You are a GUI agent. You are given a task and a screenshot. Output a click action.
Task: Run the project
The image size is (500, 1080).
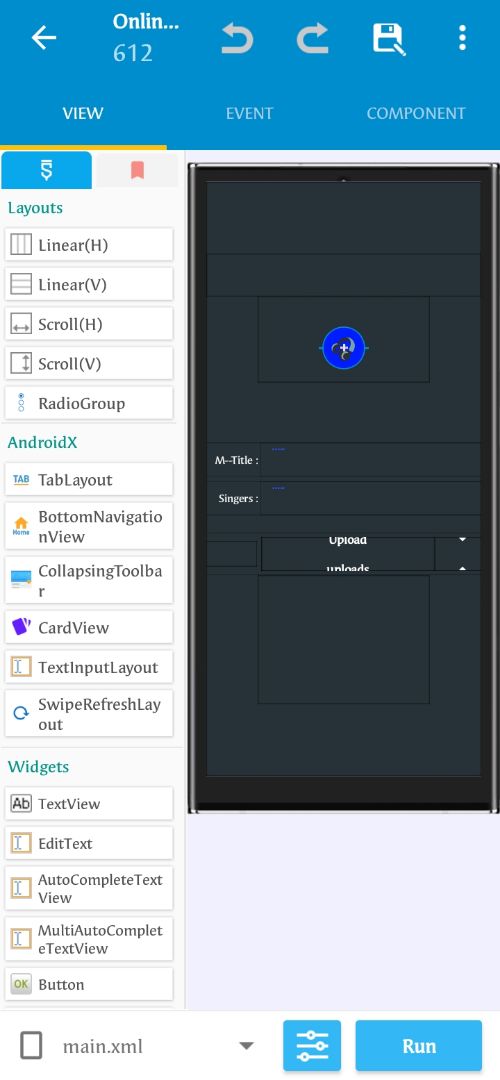[419, 1046]
